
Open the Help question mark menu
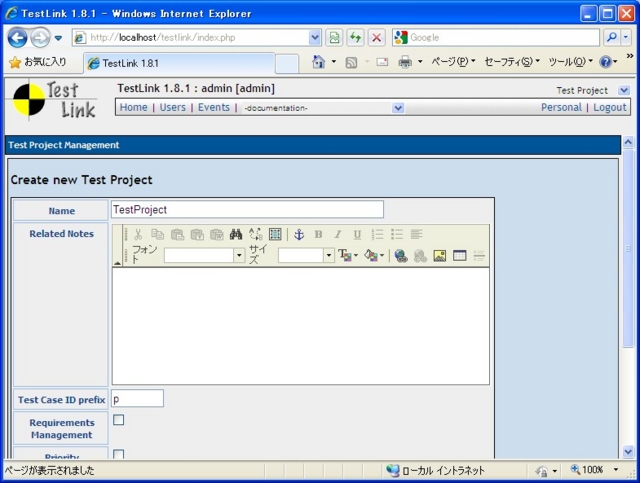point(608,62)
